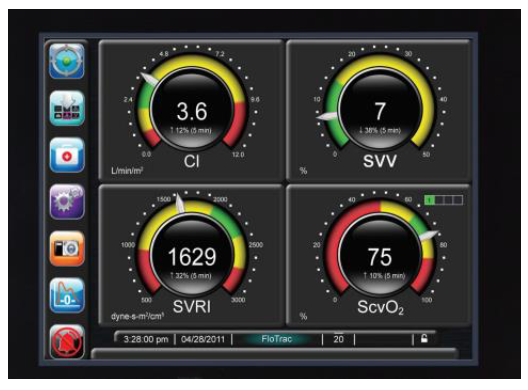The image size is (528, 390).
Task: Select the CI cockpit gauge value 3.6
Action: (192, 111)
